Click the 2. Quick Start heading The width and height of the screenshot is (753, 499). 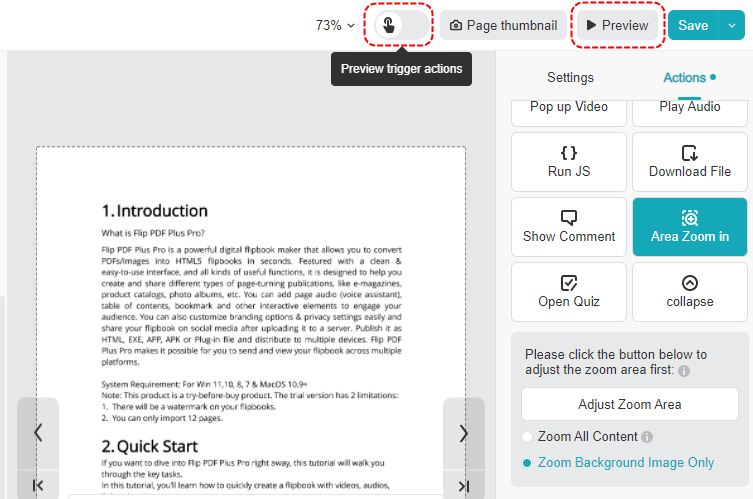pyautogui.click(x=149, y=446)
